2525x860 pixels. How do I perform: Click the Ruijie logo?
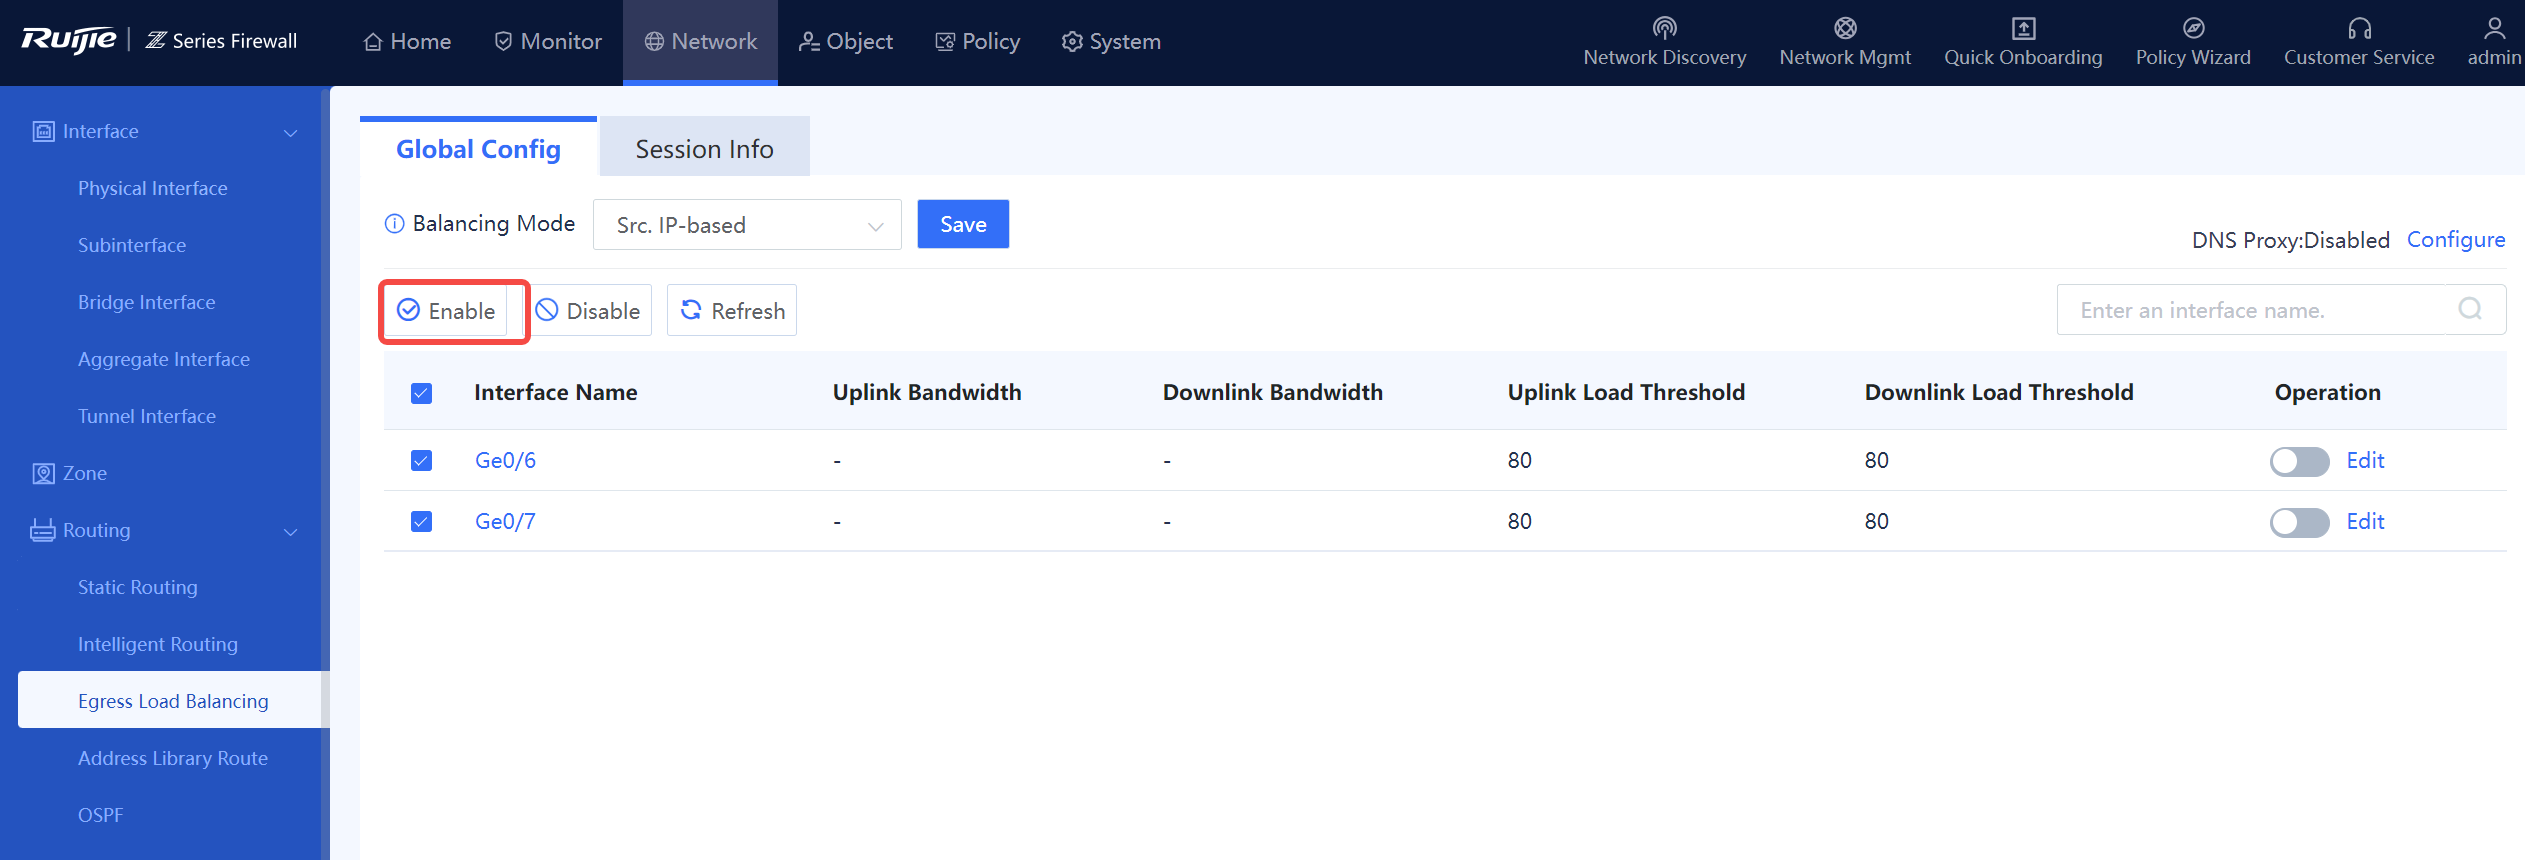69,40
